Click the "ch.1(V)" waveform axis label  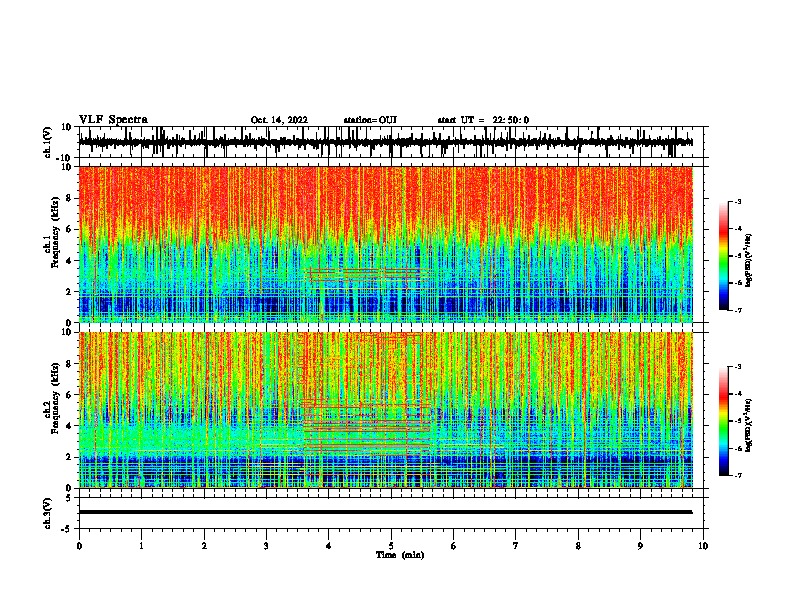pos(47,142)
